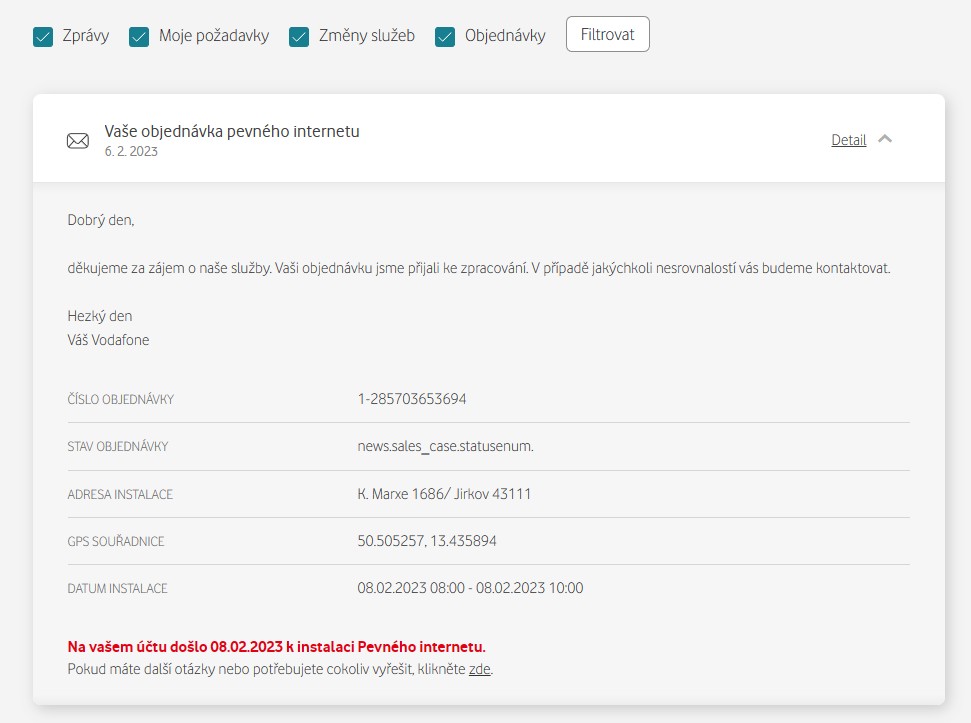
Task: Disable the Změny služeb checkbox
Action: 298,37
